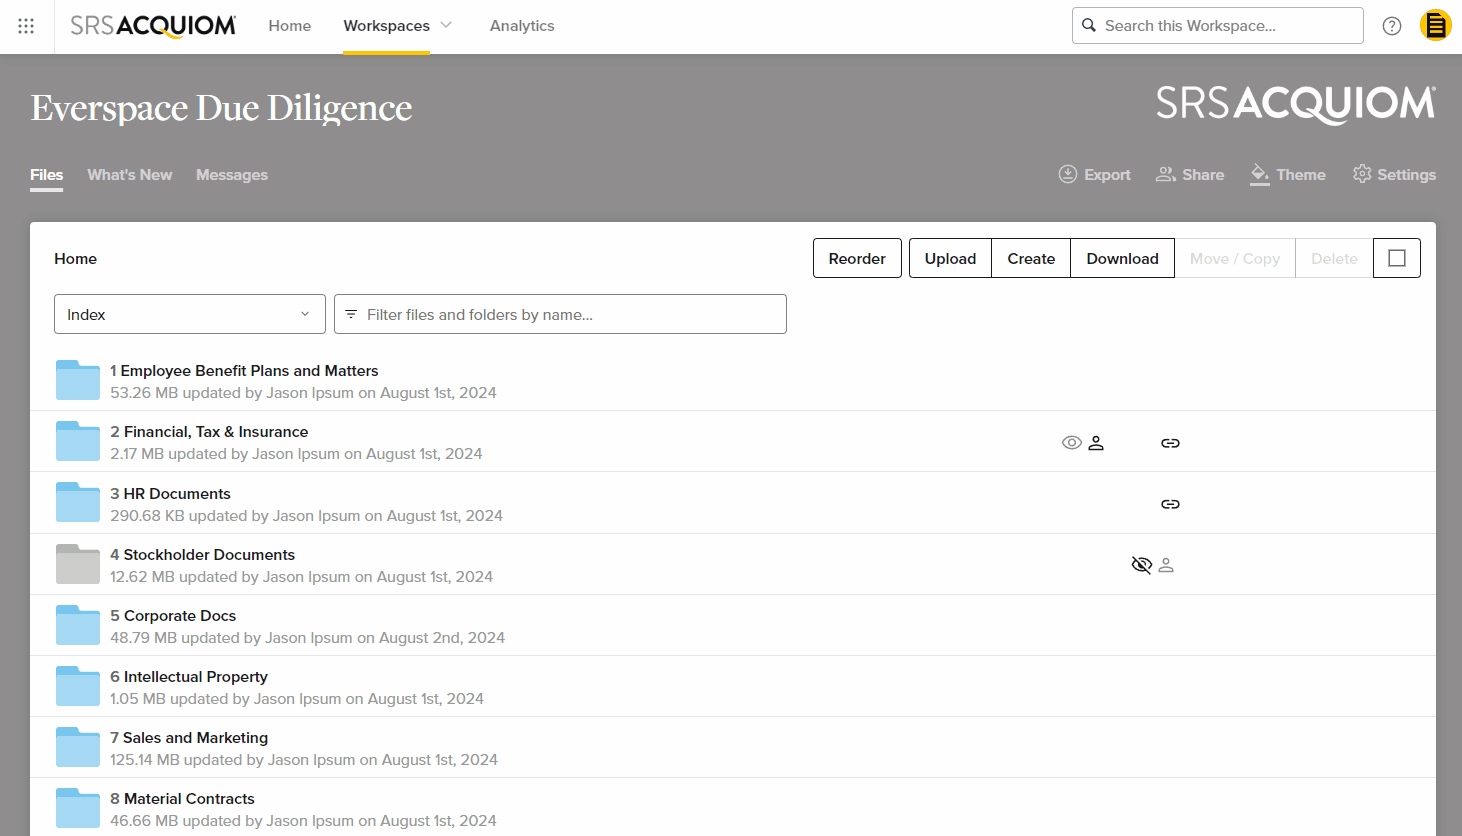The image size is (1462, 836).
Task: Open the Analytics nav item
Action: pyautogui.click(x=522, y=26)
